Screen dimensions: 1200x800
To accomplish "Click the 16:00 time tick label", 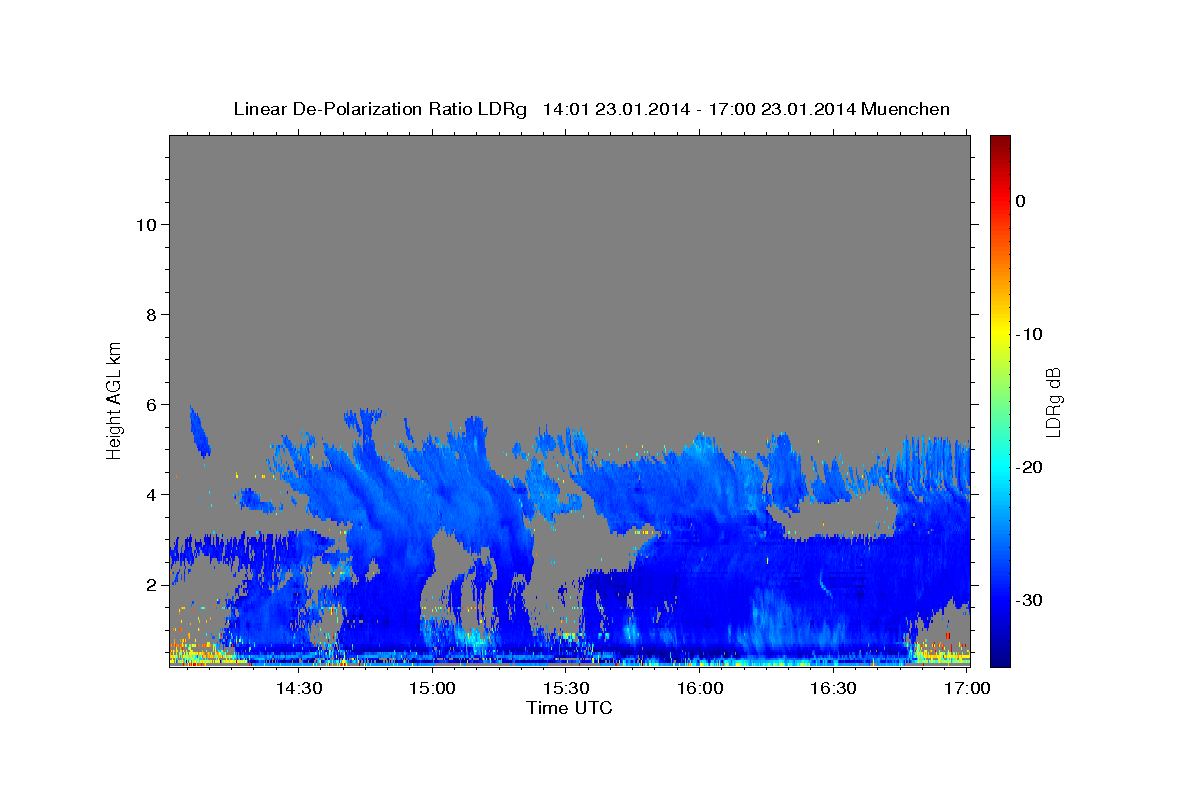I will click(x=700, y=688).
